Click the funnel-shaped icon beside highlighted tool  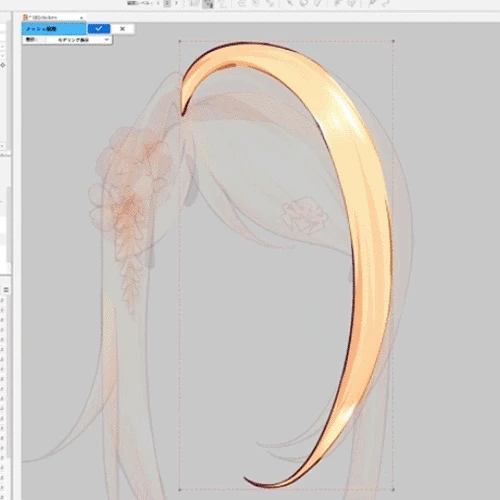[x=223, y=4]
